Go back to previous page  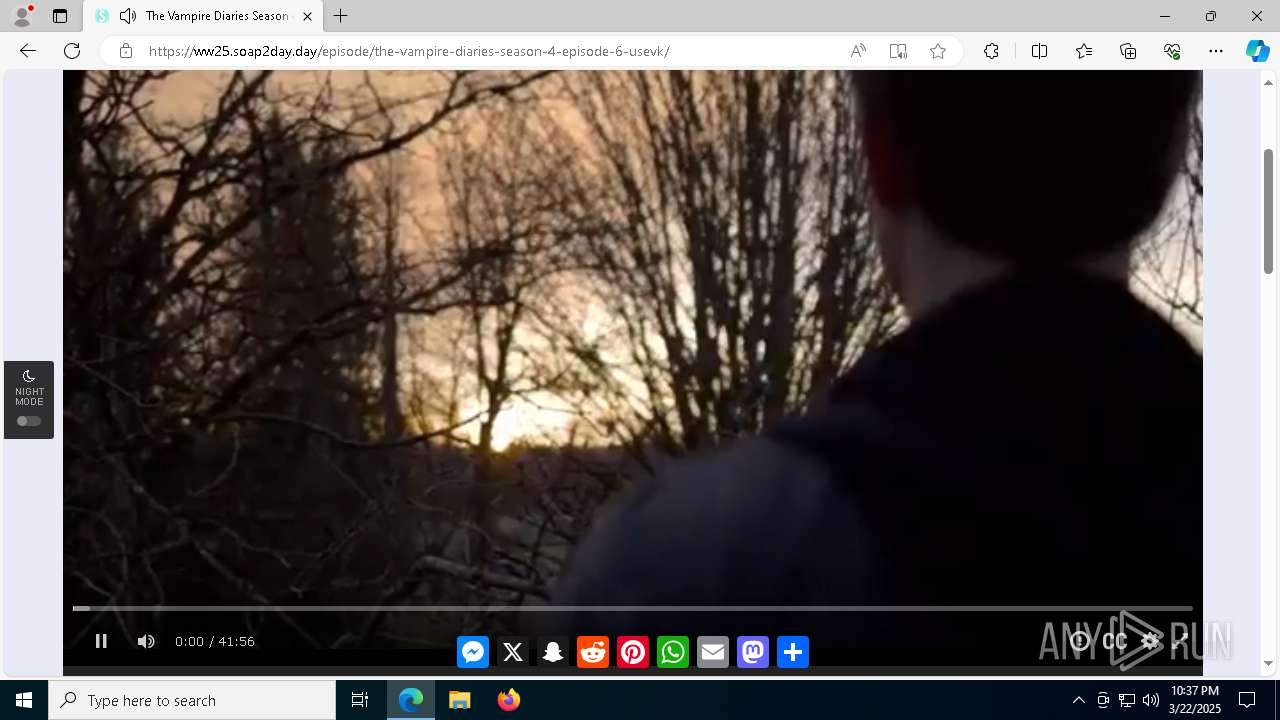pos(28,51)
